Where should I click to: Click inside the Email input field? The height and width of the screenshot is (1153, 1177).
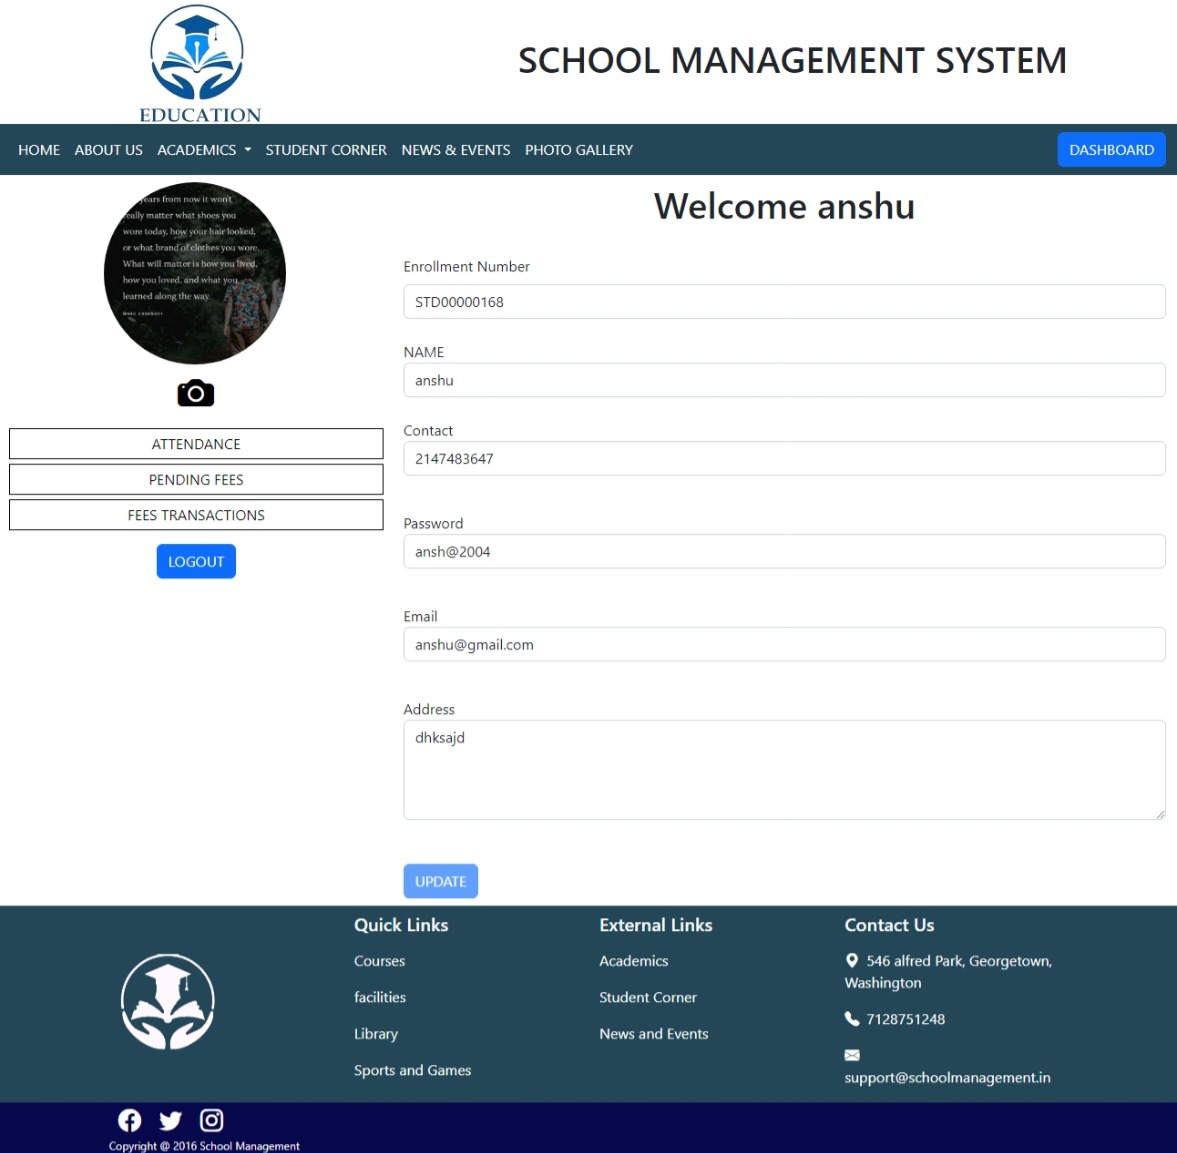pos(784,644)
